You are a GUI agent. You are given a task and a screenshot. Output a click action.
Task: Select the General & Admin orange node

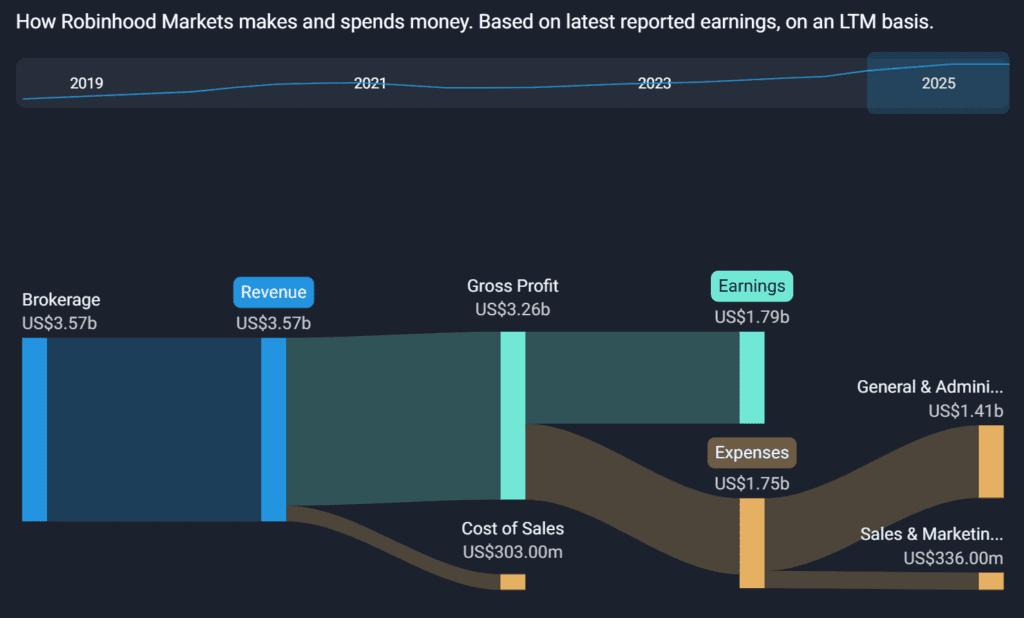point(990,461)
